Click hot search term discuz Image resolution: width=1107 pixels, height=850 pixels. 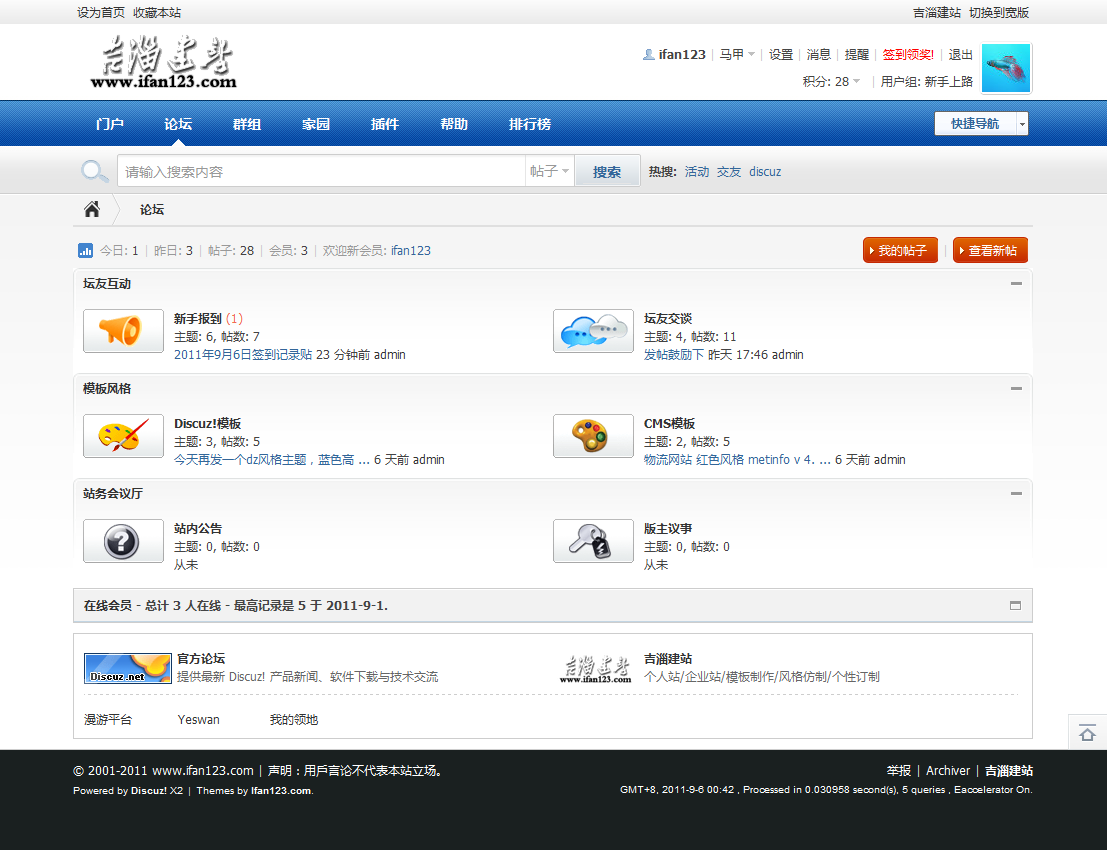pos(765,172)
